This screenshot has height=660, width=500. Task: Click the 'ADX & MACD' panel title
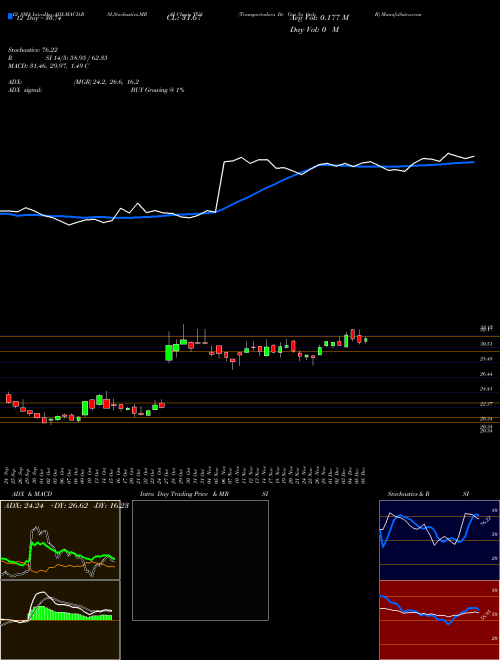pos(32,494)
